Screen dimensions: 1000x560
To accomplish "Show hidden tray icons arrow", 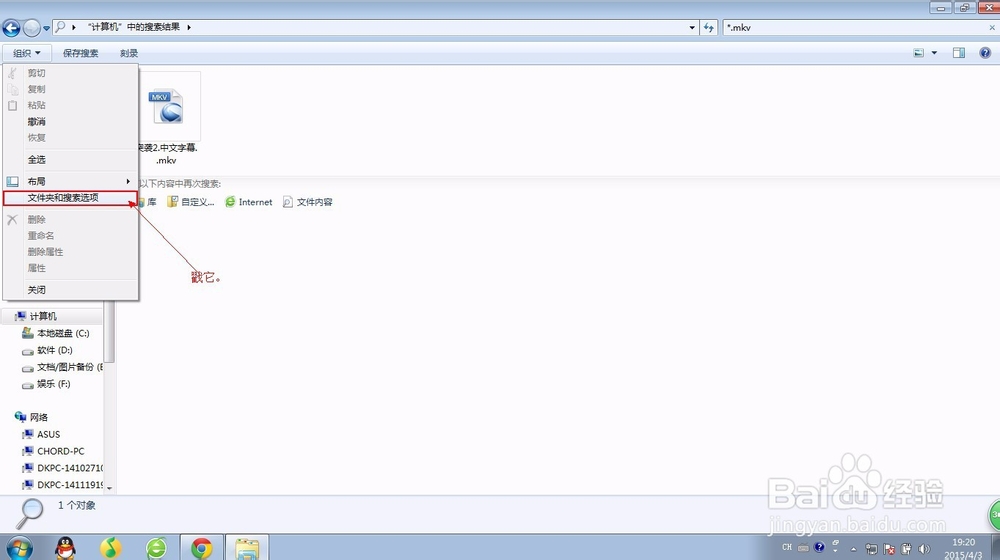I will 853,549.
